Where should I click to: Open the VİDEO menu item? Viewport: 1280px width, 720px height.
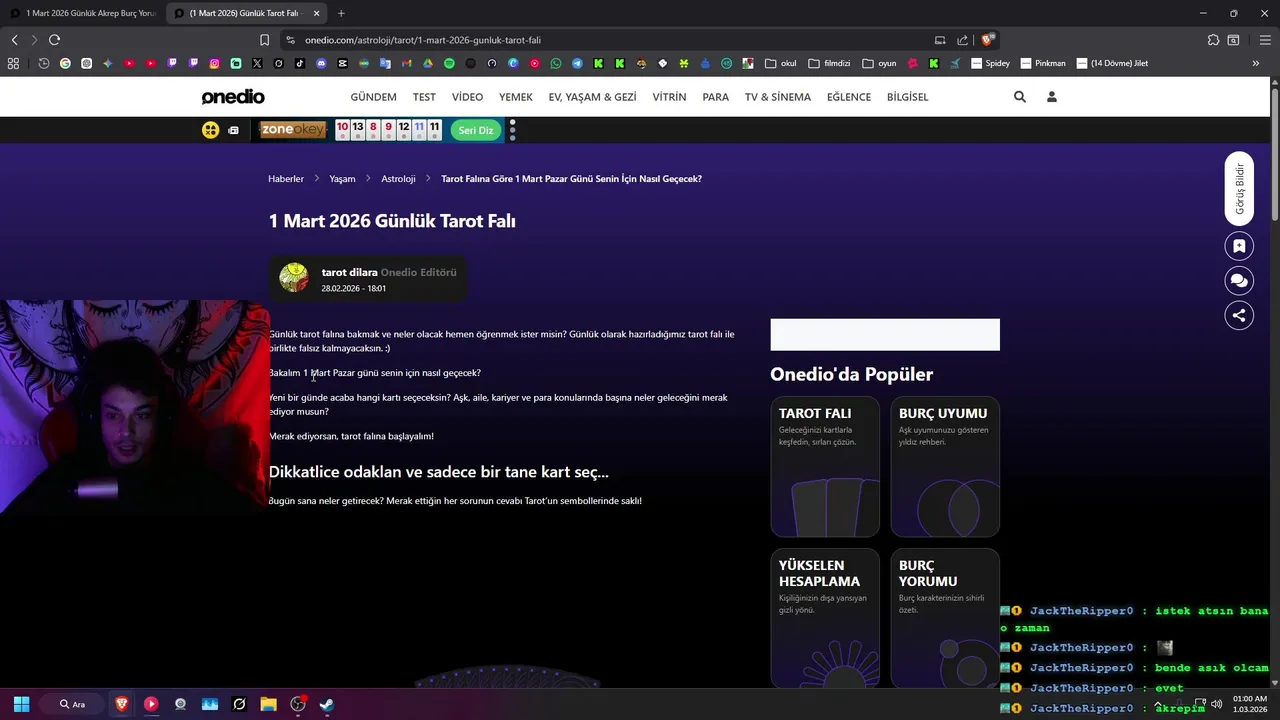point(467,97)
